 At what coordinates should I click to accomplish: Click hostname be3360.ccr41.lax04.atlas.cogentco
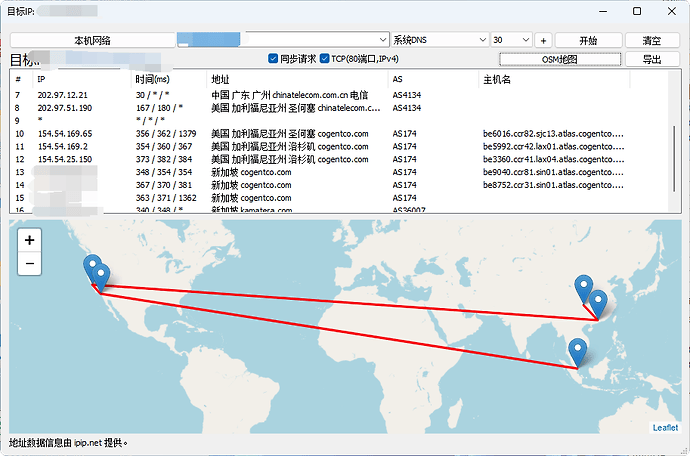pyautogui.click(x=553, y=159)
